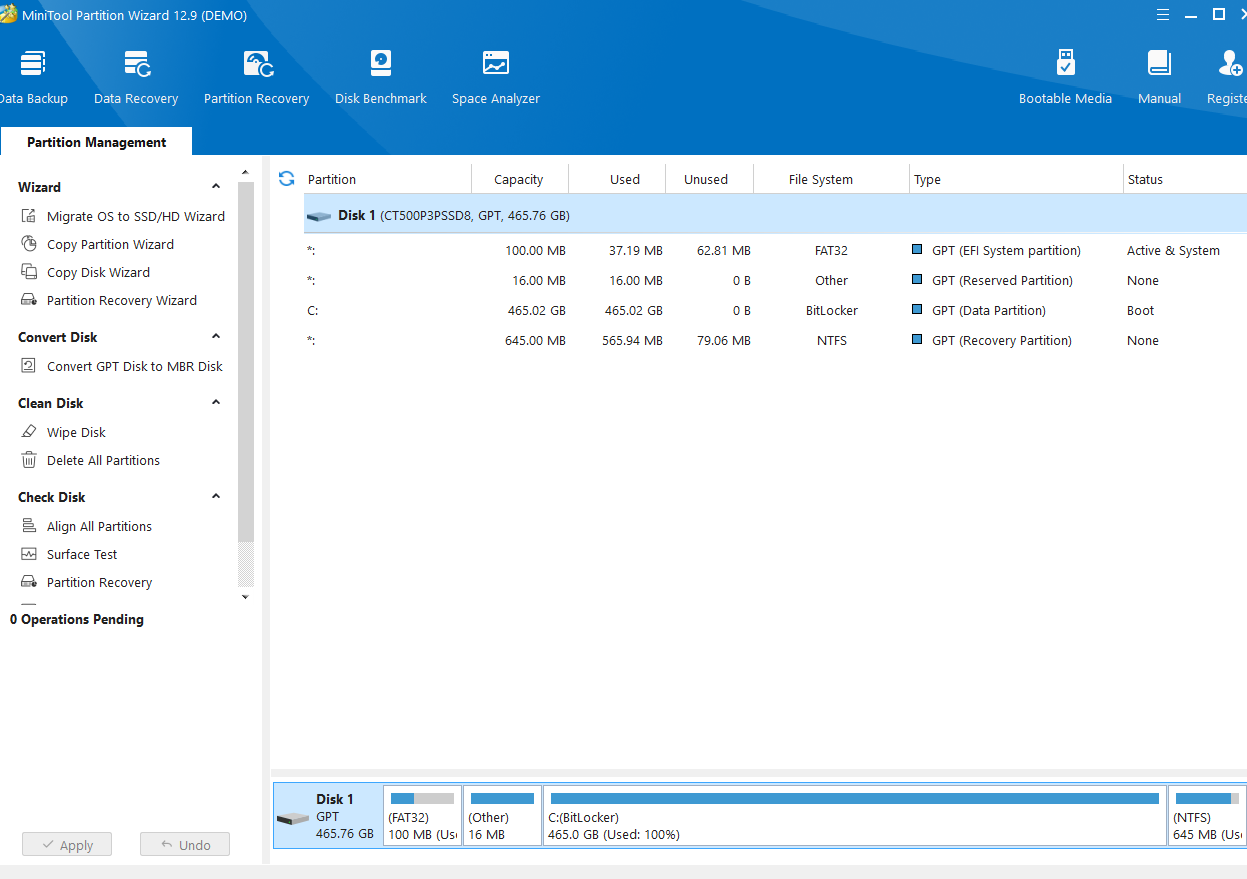Select the Disk 1 header row
1247x879 pixels.
pos(775,215)
